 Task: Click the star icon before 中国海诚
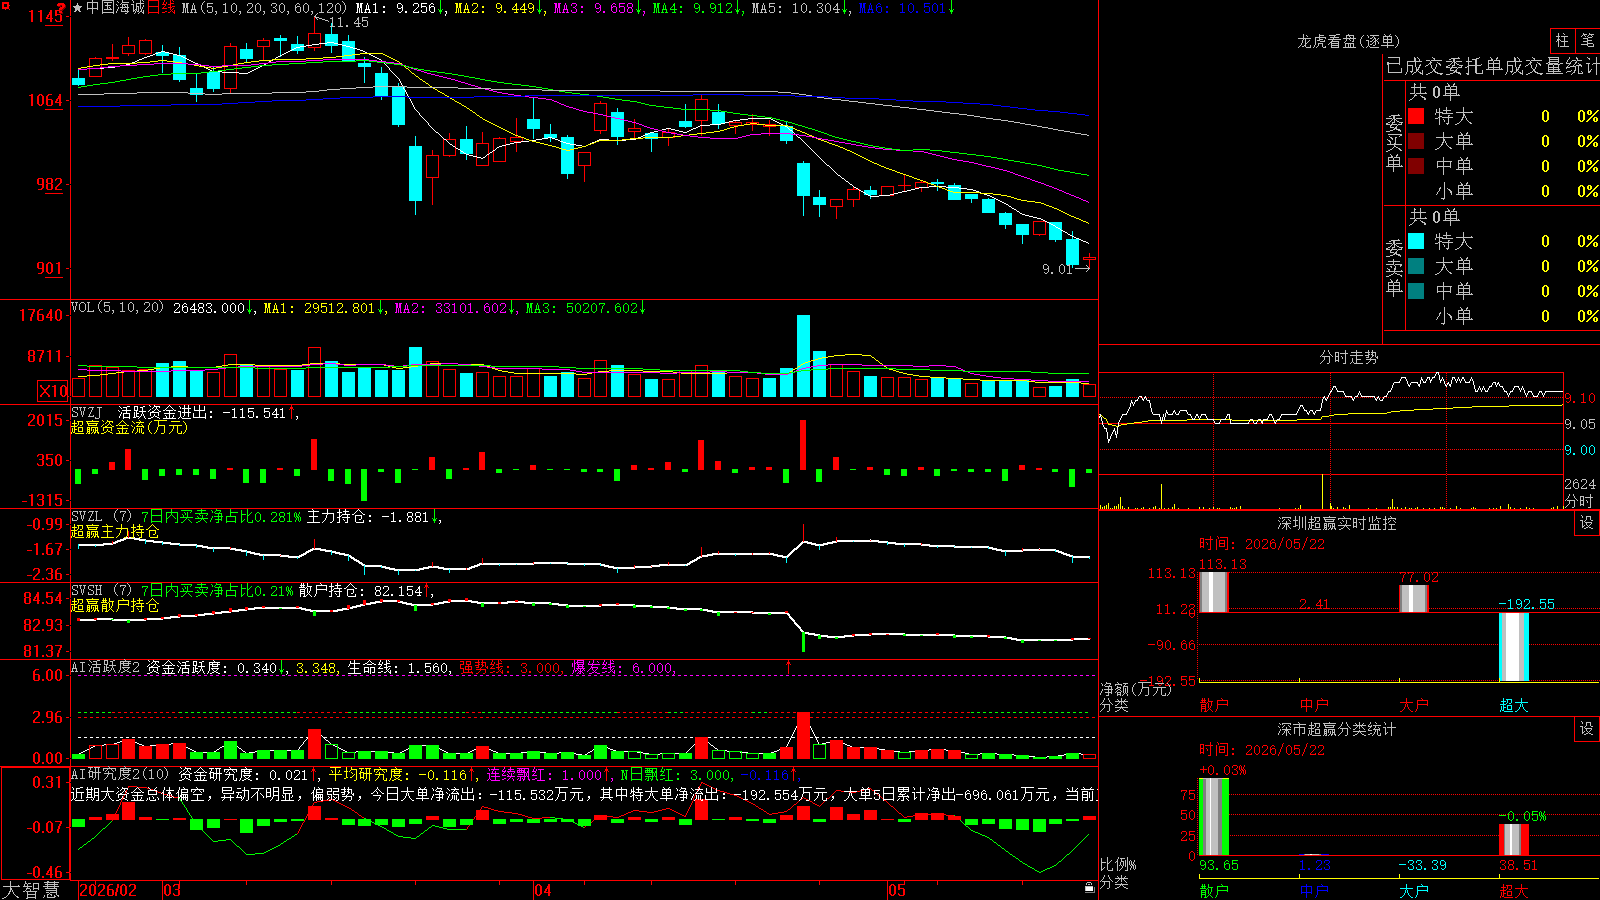tap(77, 8)
